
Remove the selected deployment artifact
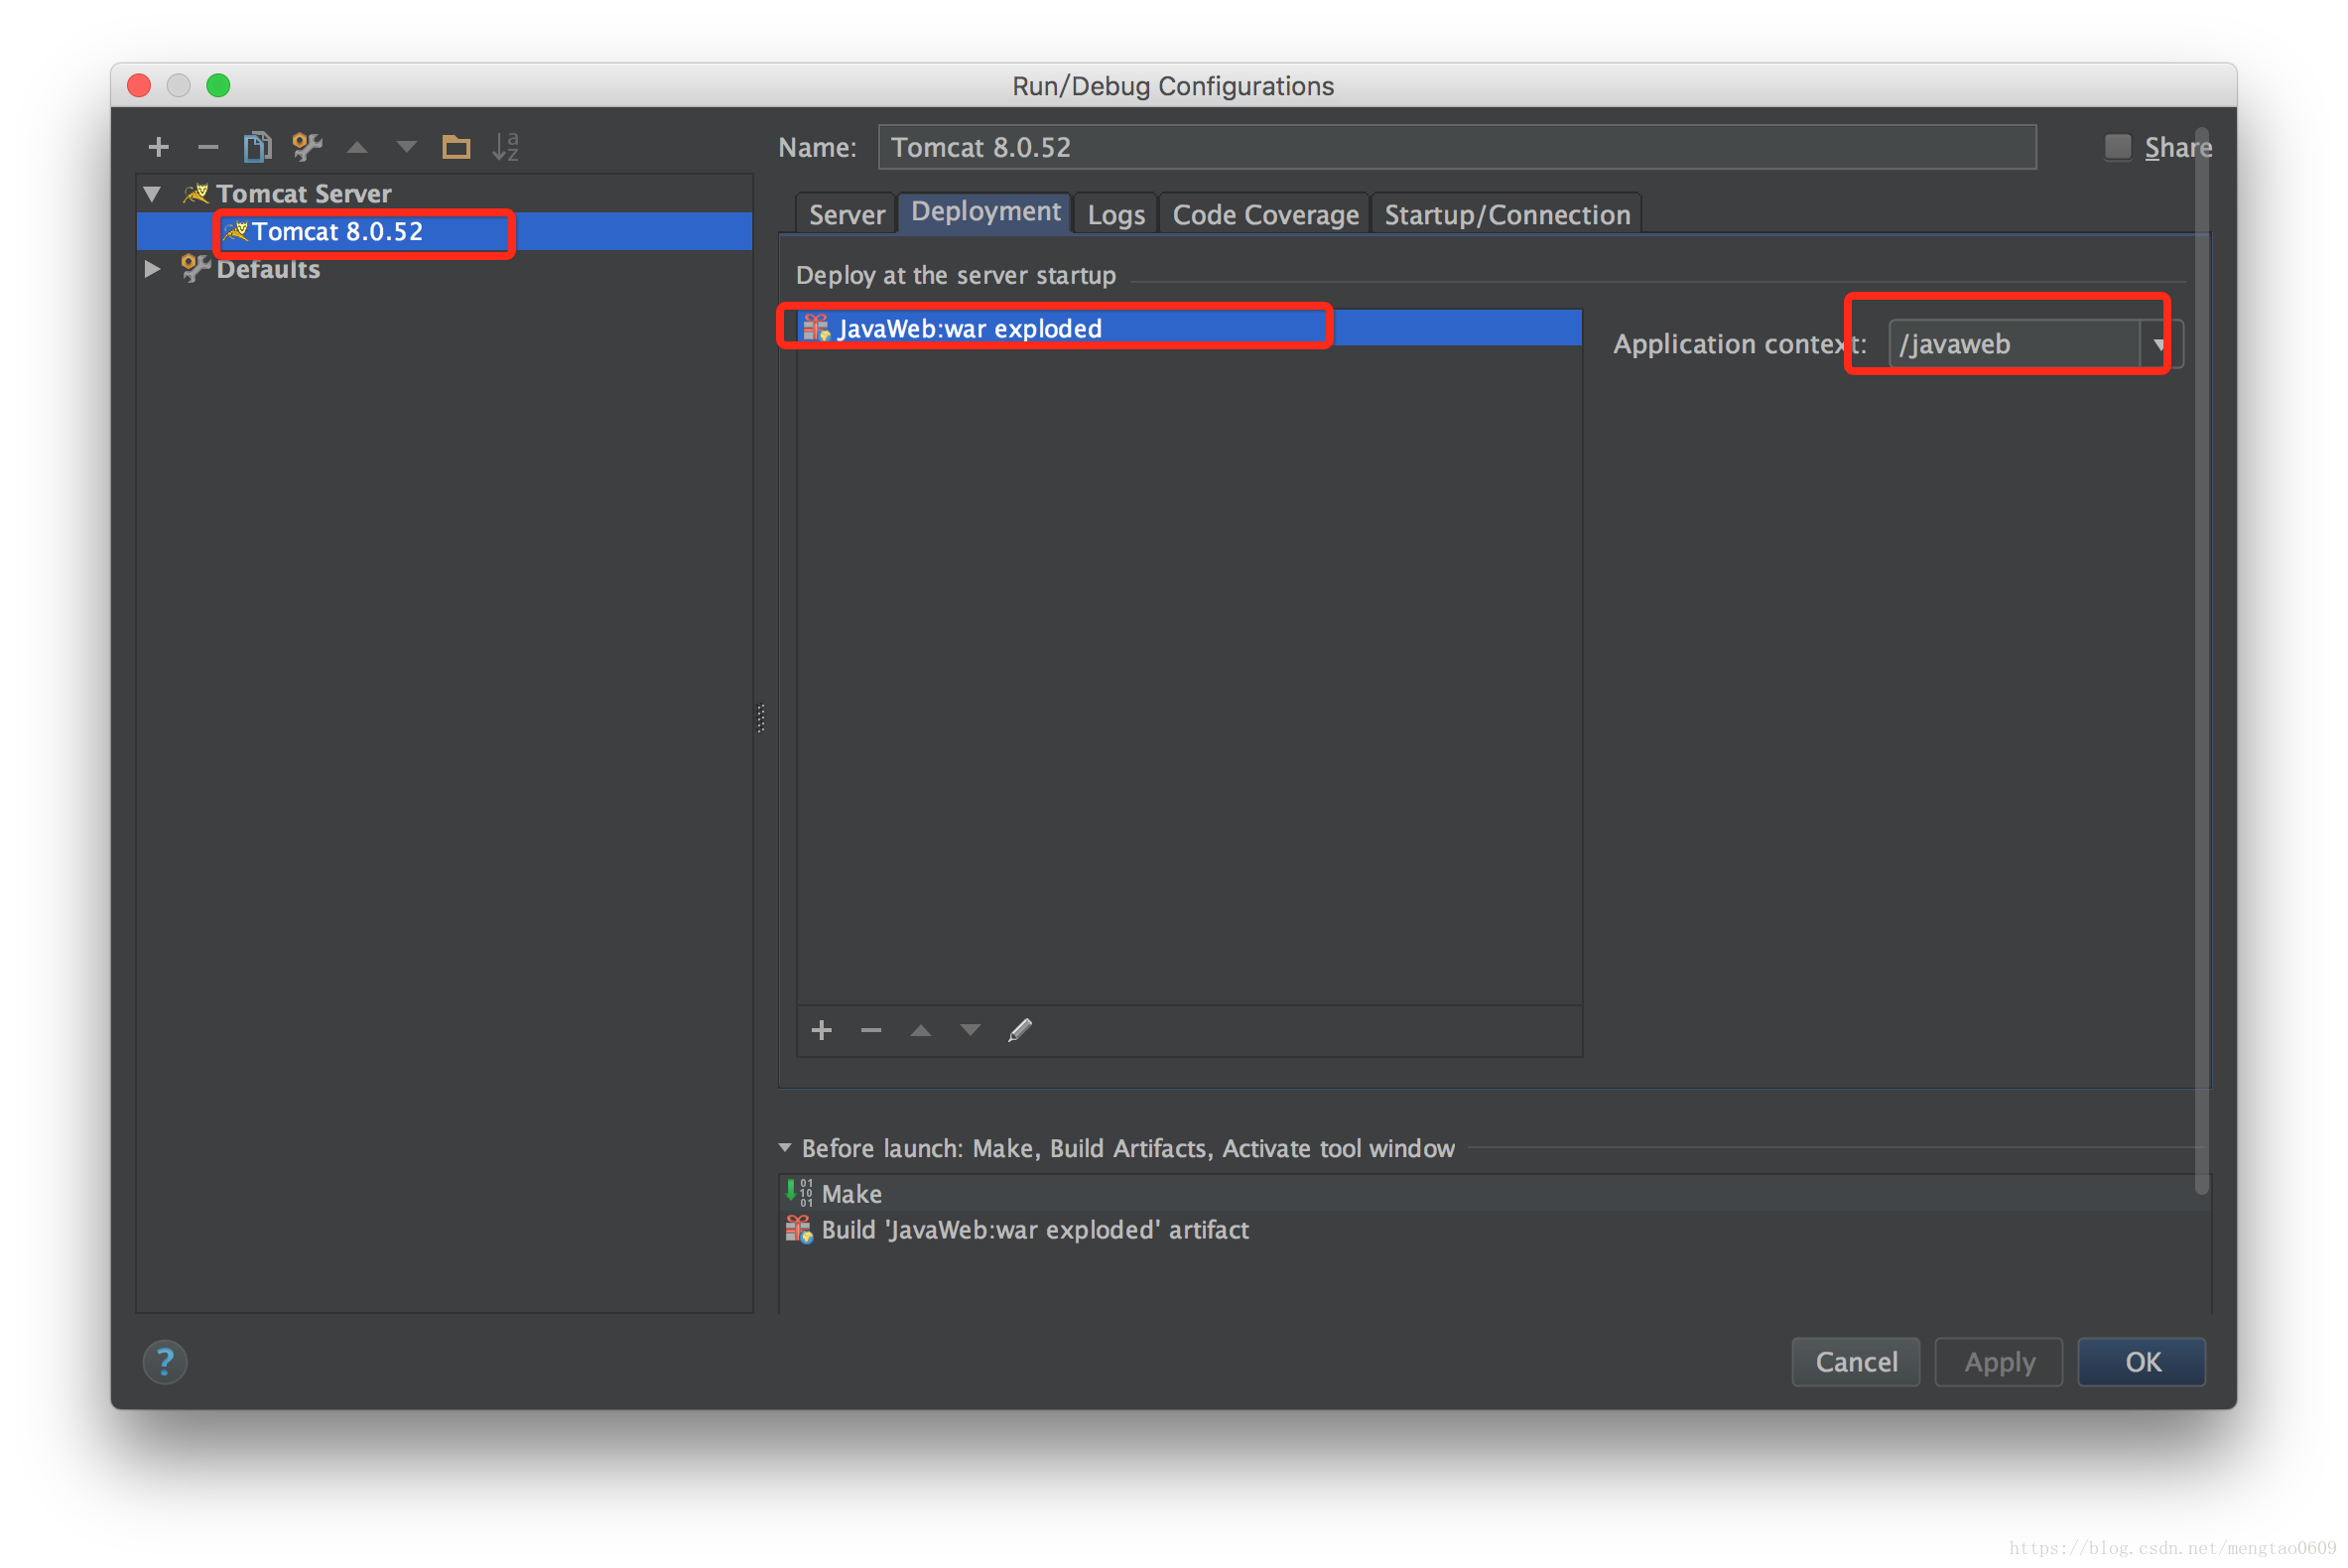[x=871, y=1030]
